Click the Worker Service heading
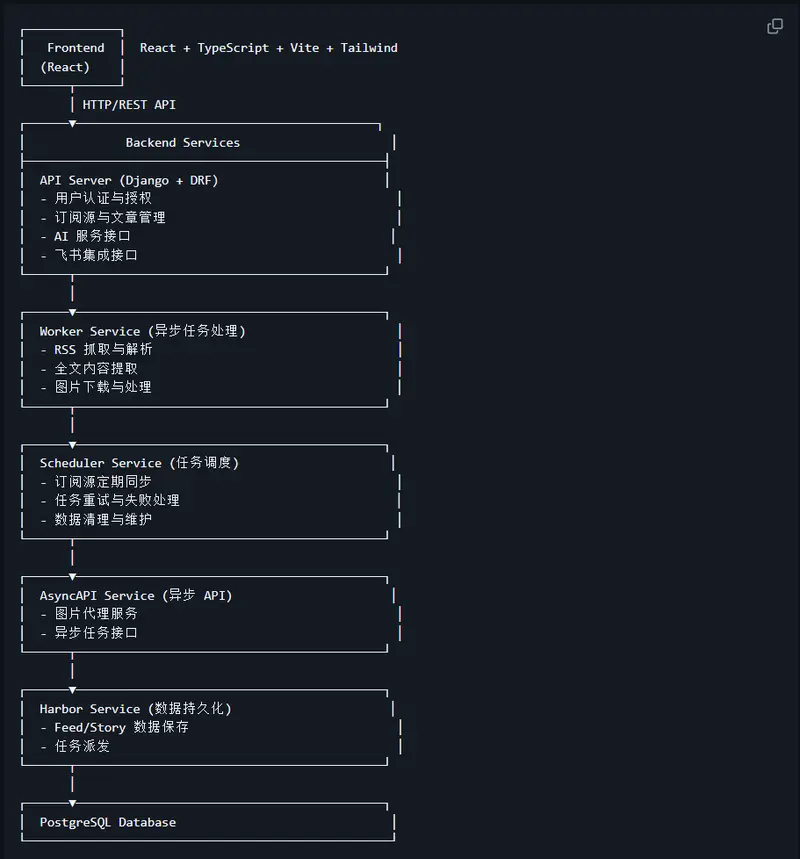Screen dimensions: 800x859 [142, 331]
